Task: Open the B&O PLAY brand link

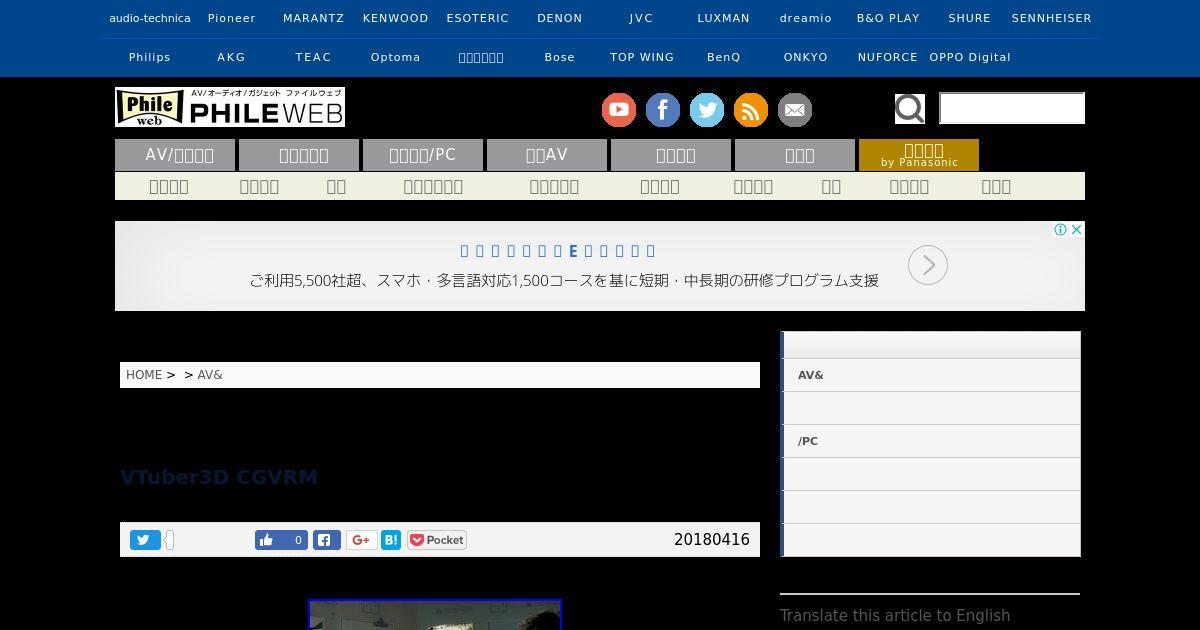Action: 888,18
